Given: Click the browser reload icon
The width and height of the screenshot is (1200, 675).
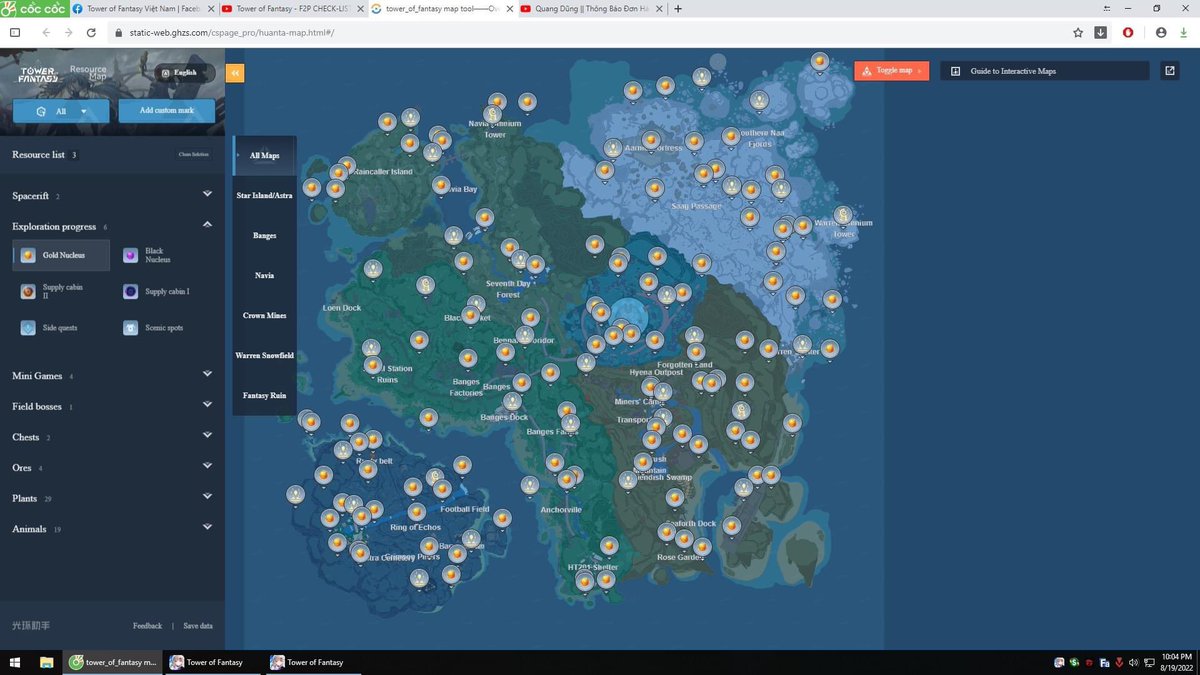Looking at the screenshot, I should (x=92, y=32).
